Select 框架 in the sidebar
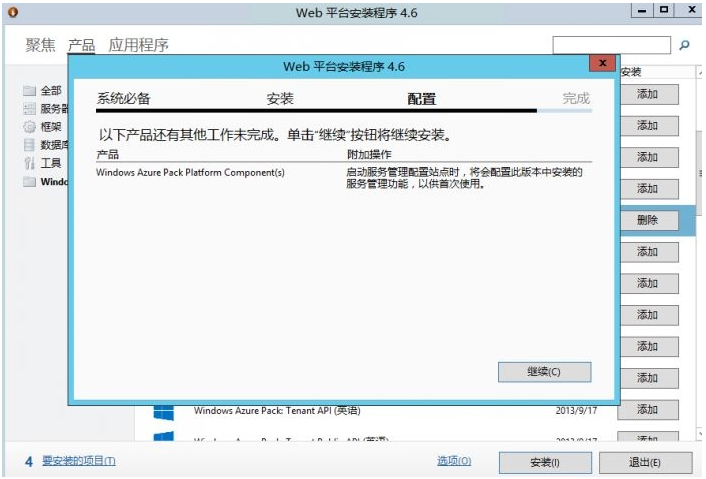The height and width of the screenshot is (479, 706). point(51,127)
